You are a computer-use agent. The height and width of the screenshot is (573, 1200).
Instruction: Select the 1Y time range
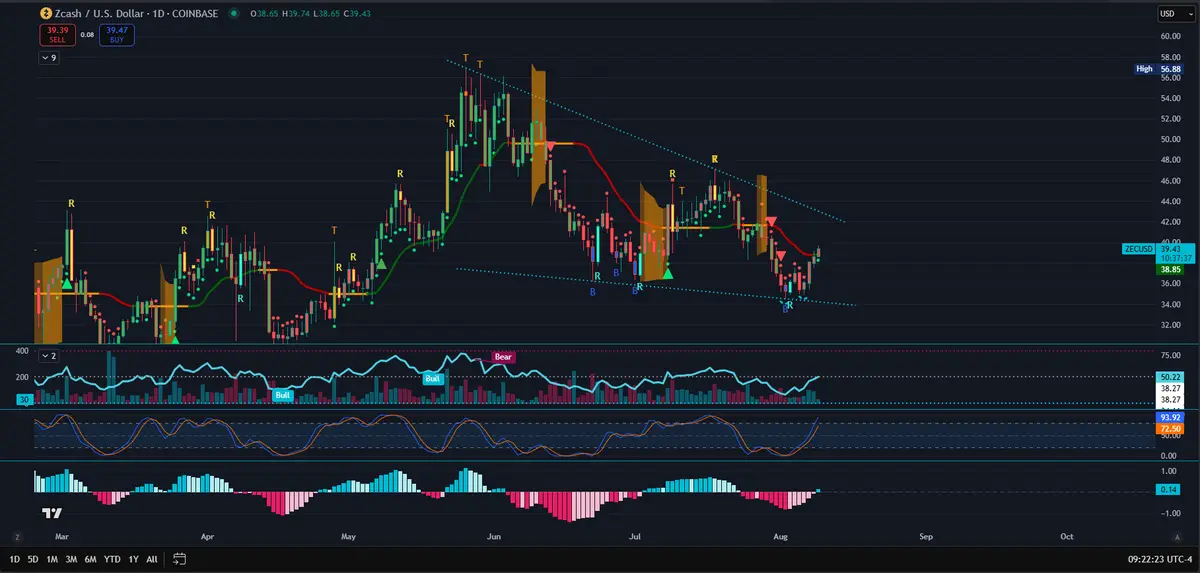tap(133, 558)
